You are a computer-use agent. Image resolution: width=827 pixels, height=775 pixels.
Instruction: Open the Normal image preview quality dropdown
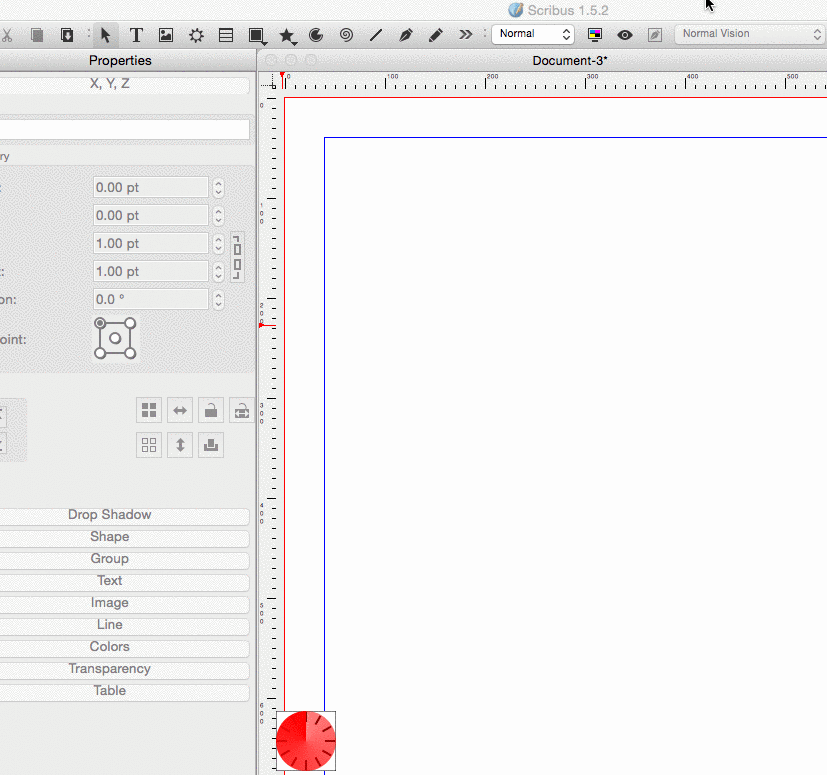(533, 34)
